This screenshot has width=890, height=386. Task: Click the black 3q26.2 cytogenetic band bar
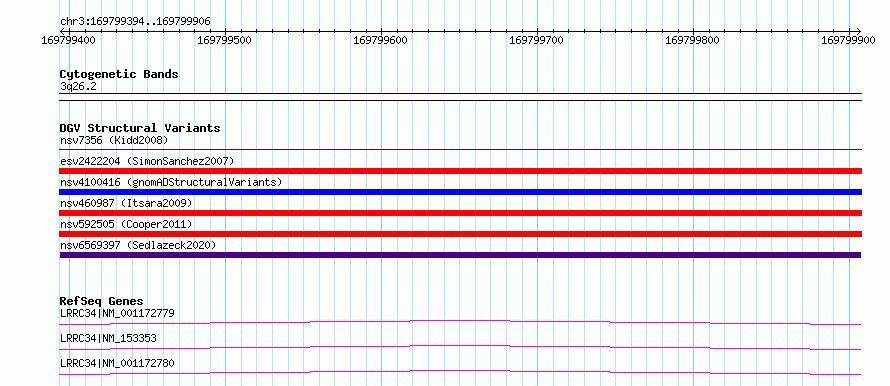[460, 97]
